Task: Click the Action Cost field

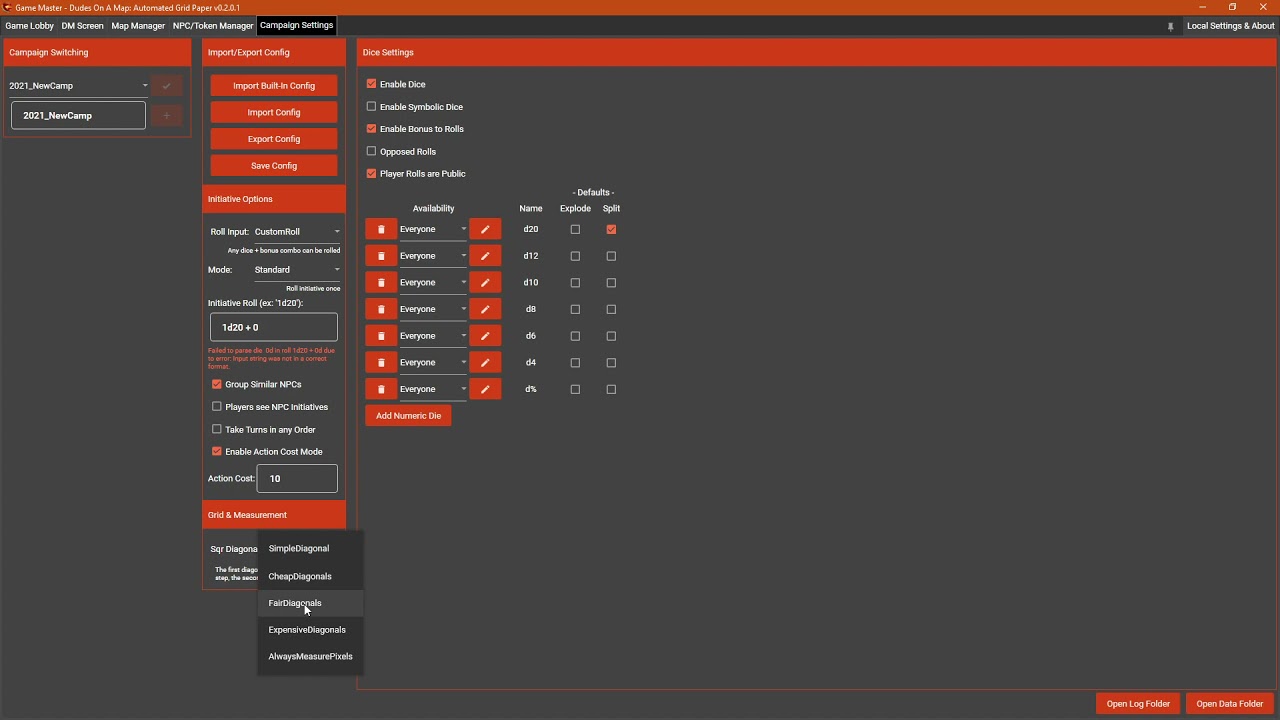Action: (297, 478)
